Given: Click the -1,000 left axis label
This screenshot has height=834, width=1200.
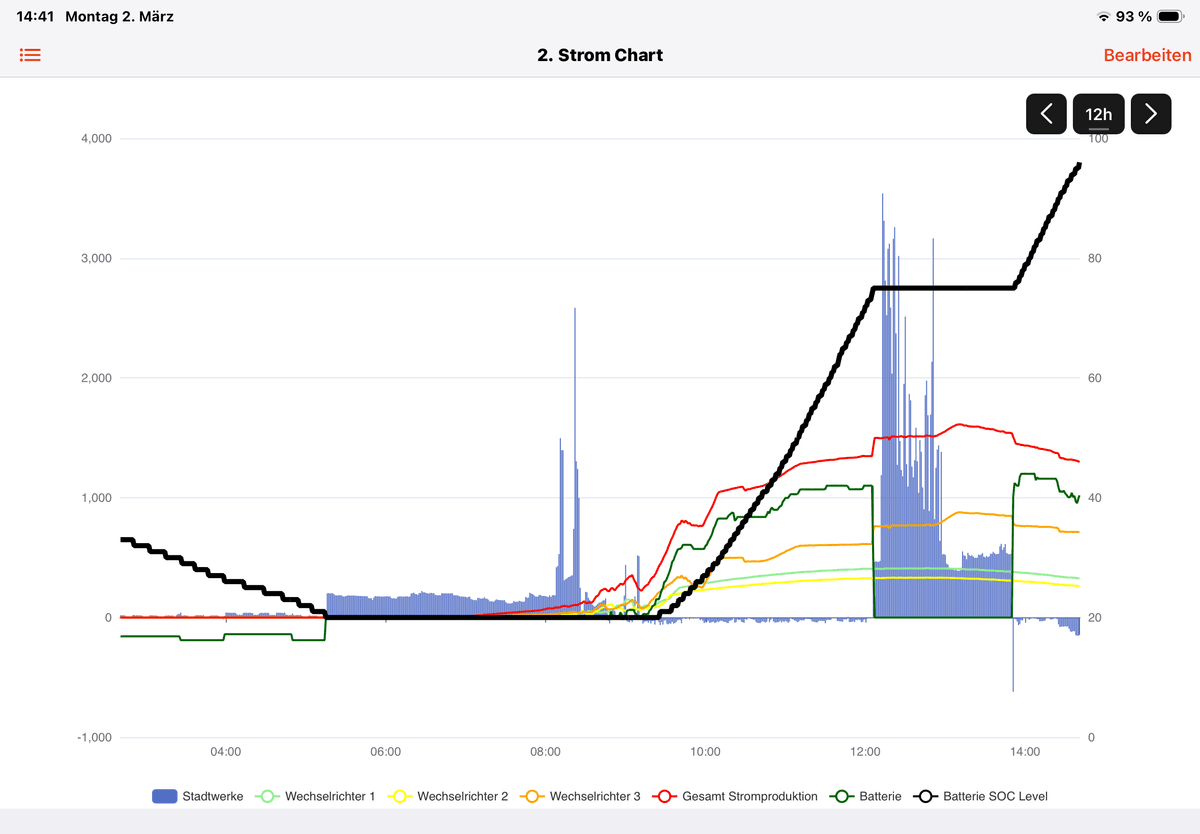Looking at the screenshot, I should pyautogui.click(x=94, y=738).
